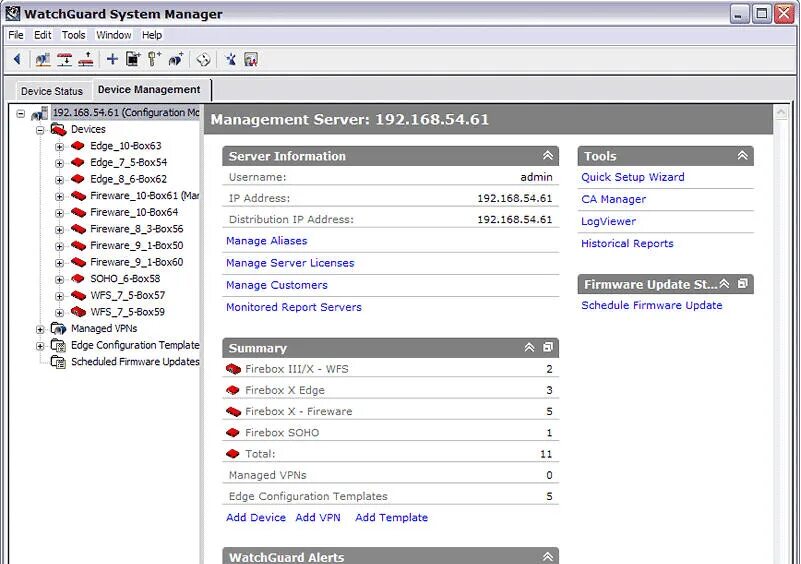Click the red device icon beside Edge_10-Box63
This screenshot has height=564, width=801.
[x=78, y=146]
